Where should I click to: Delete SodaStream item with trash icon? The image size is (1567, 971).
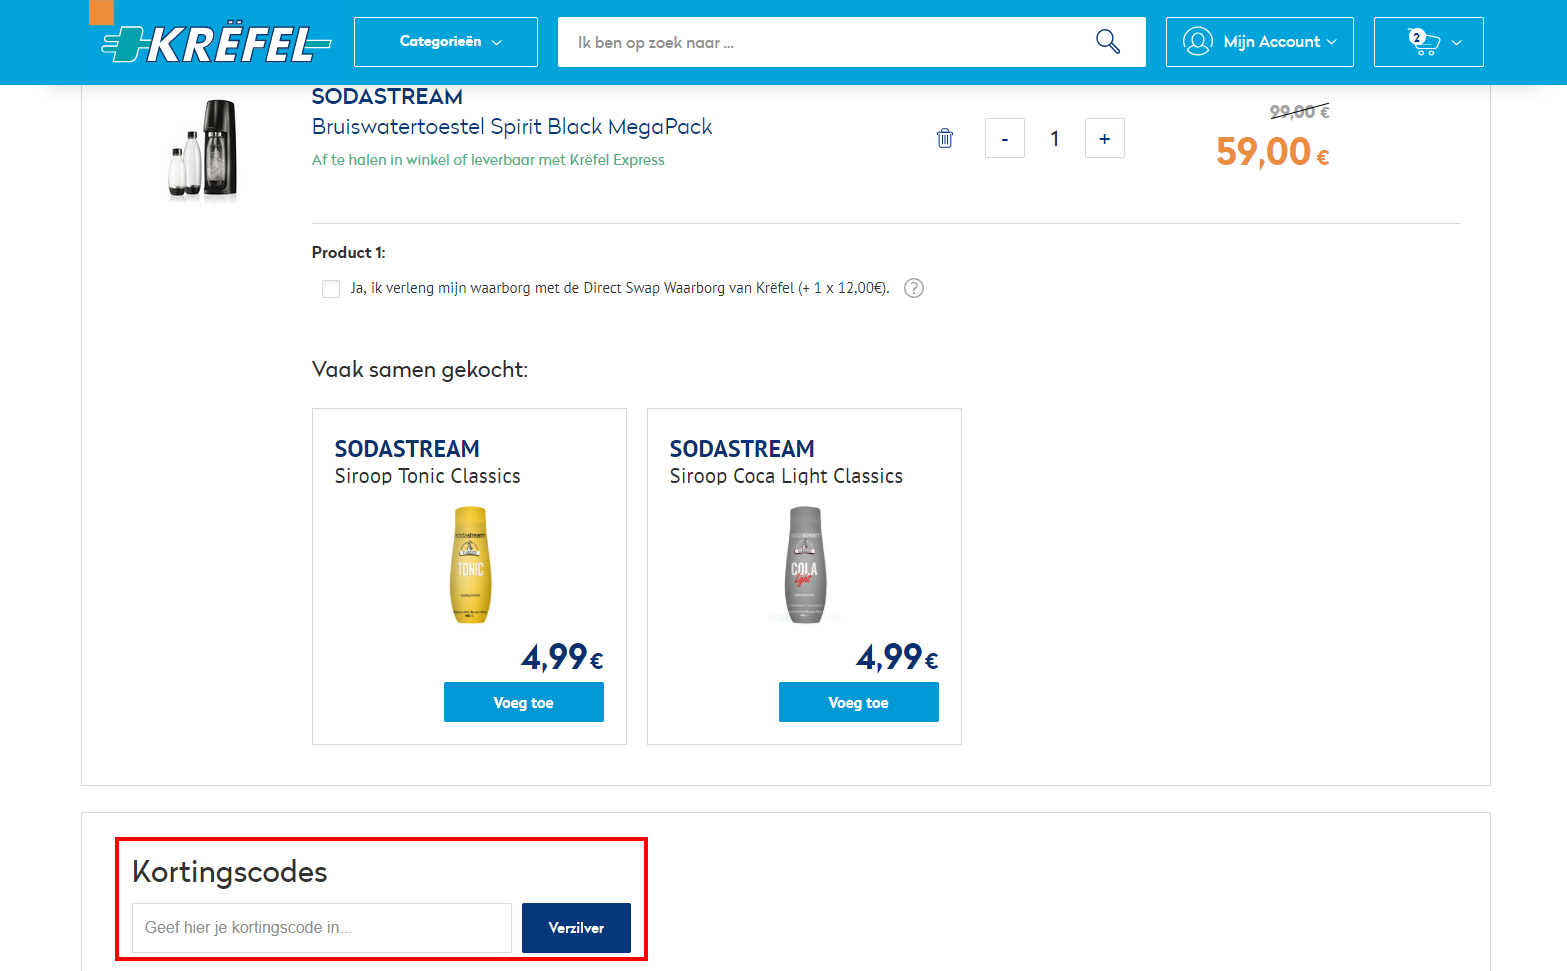(x=945, y=138)
